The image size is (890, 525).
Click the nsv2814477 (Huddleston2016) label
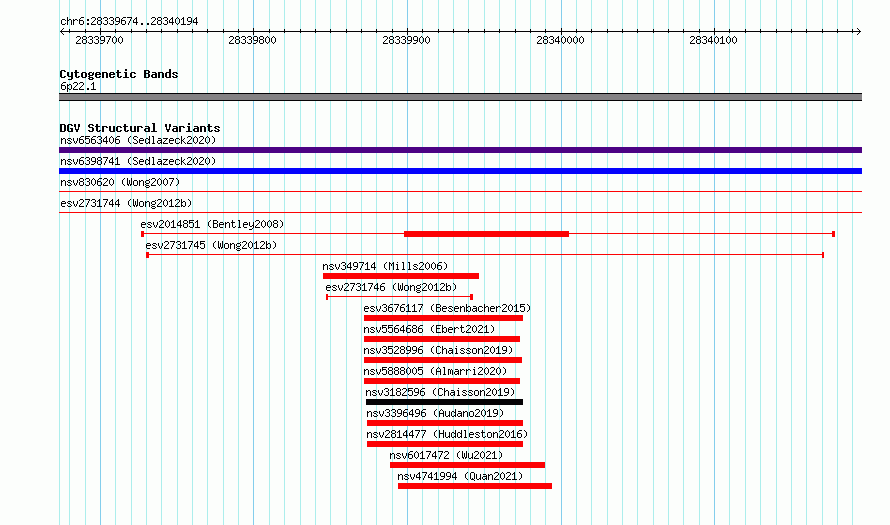[447, 434]
